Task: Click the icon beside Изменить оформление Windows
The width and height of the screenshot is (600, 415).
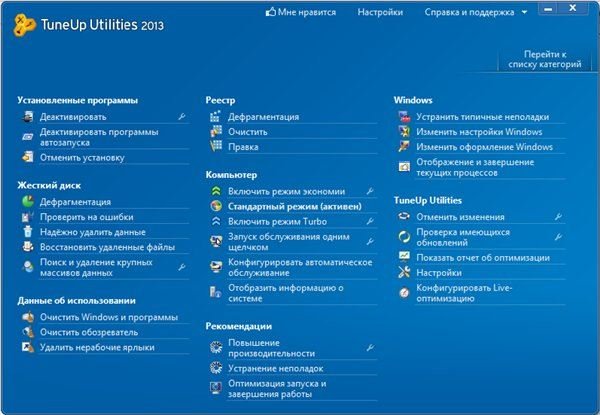Action: pos(404,146)
